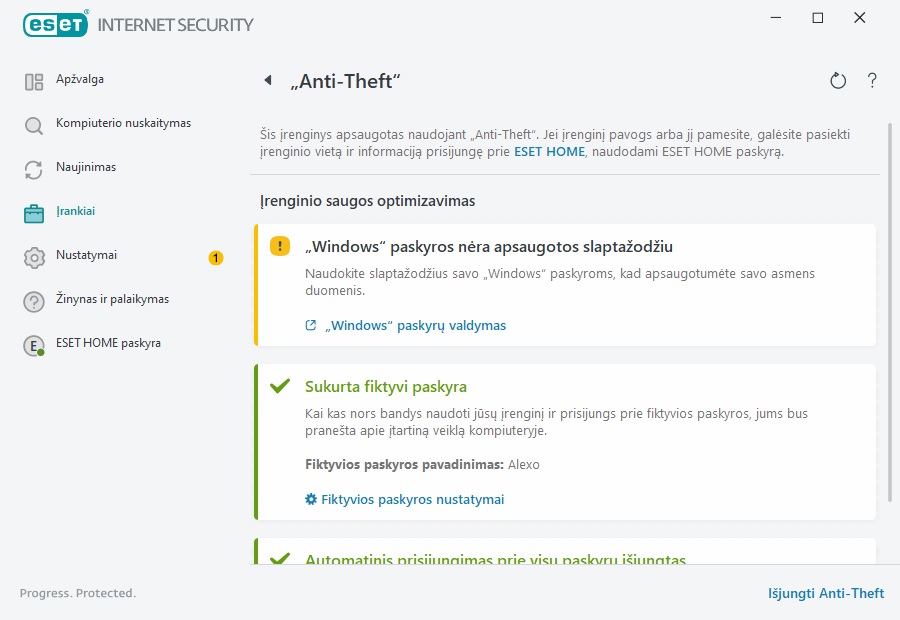Select Kompiuterio nuskaitymas in the sidebar
The width and height of the screenshot is (900, 620).
pos(123,123)
